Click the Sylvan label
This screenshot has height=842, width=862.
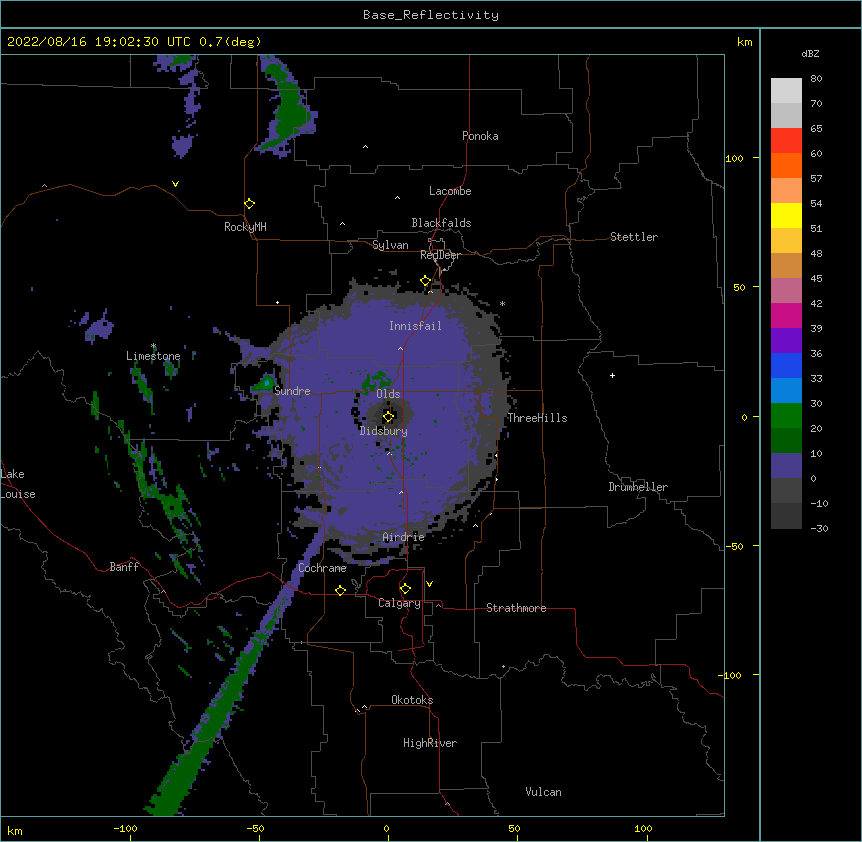[390, 245]
